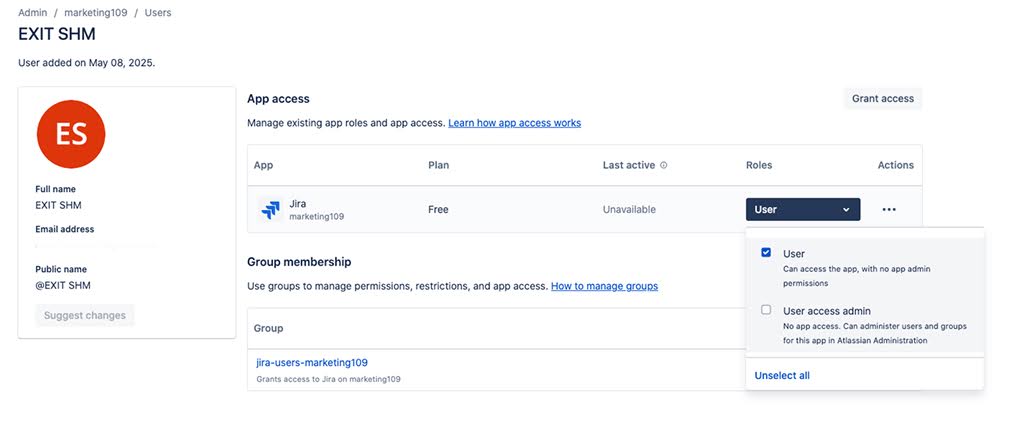Click the Jira app logo icon
The height and width of the screenshot is (434, 1024).
[270, 209]
